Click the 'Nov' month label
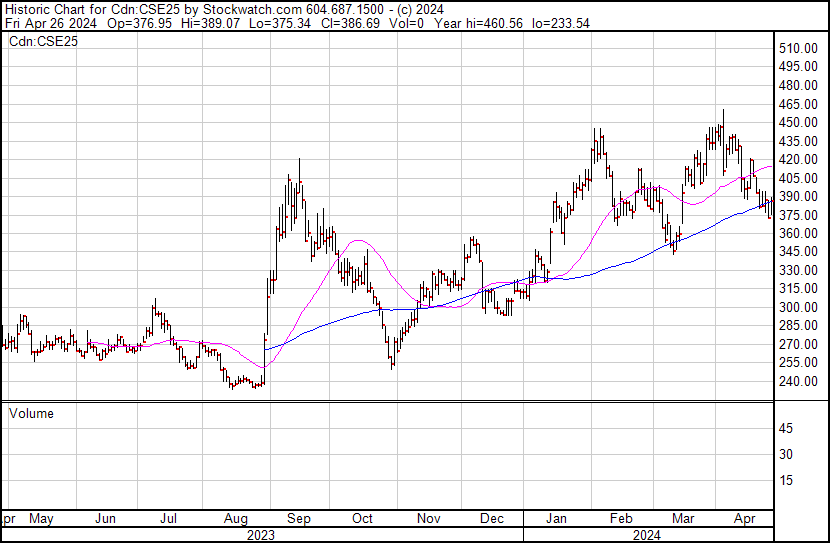Viewport: 830px width, 543px height. 429,519
